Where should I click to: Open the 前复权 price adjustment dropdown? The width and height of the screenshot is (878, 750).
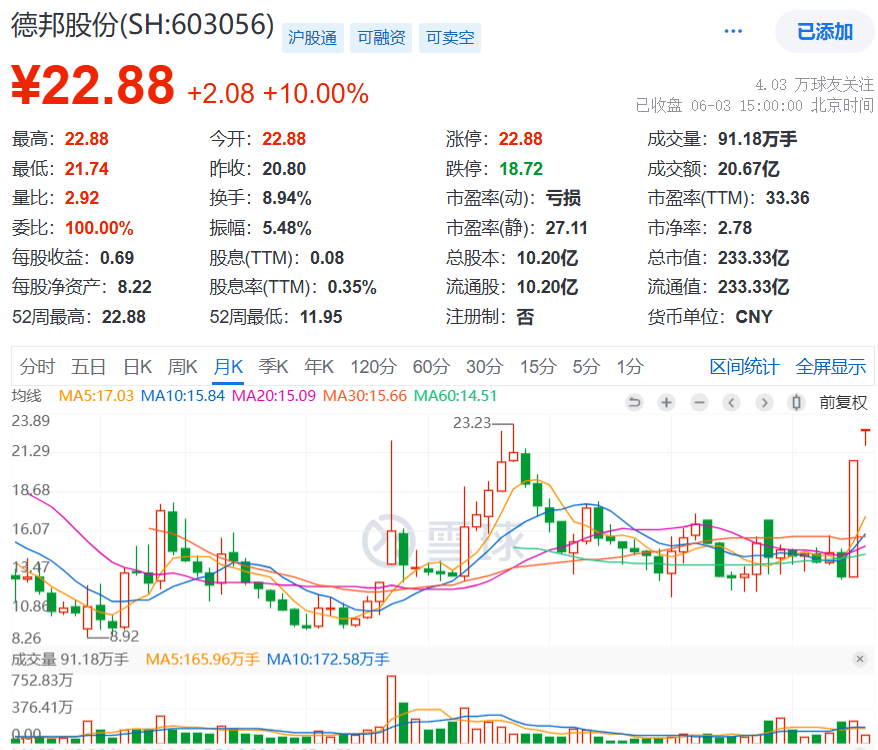(x=843, y=402)
